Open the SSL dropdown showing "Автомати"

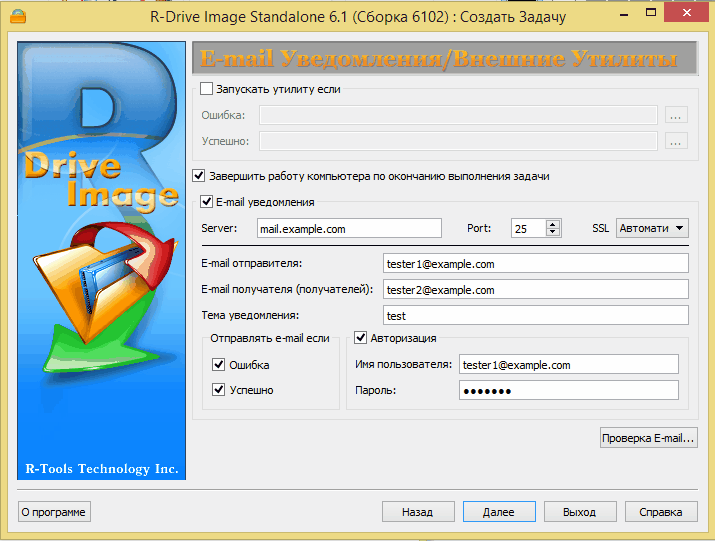[652, 228]
